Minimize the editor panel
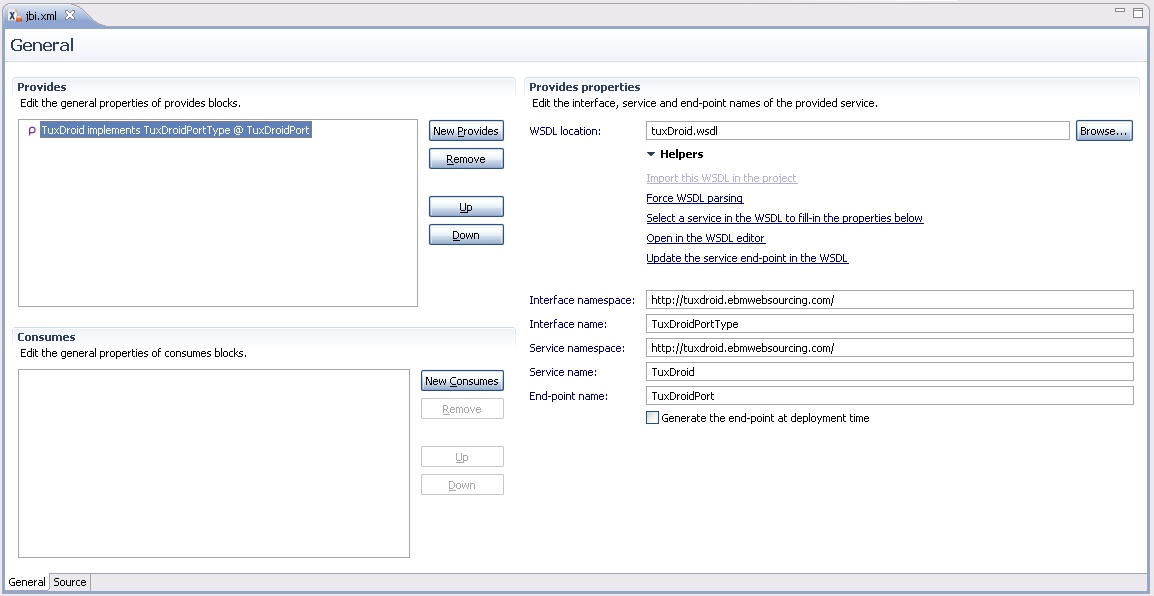The image size is (1154, 596). pyautogui.click(x=1120, y=12)
